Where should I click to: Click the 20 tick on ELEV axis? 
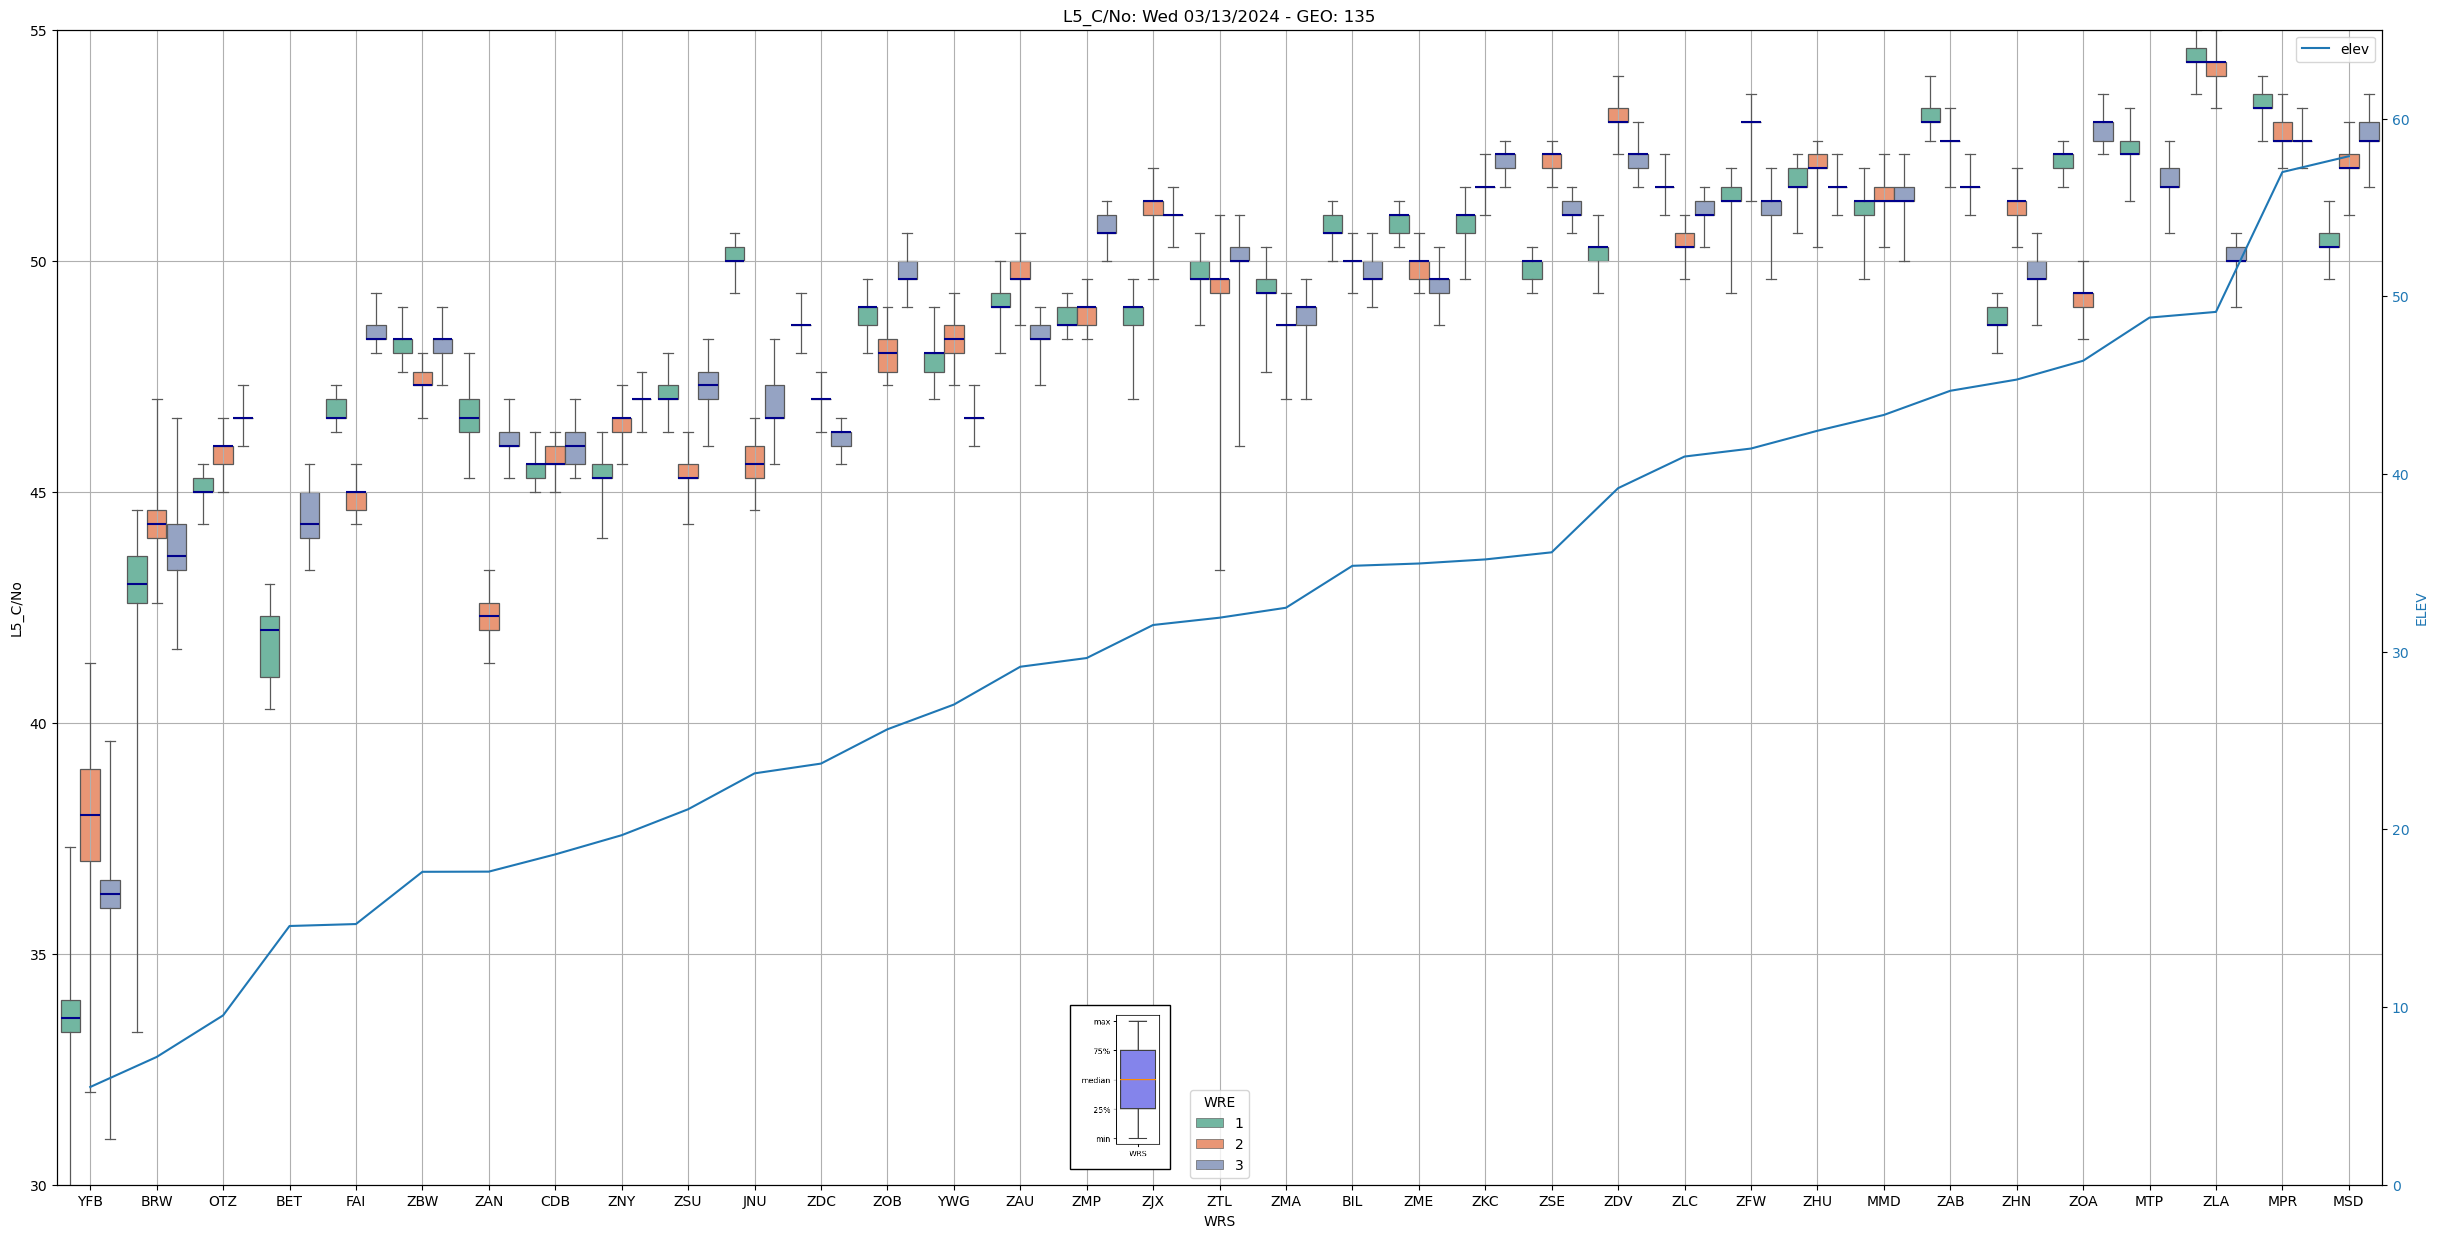2399,830
